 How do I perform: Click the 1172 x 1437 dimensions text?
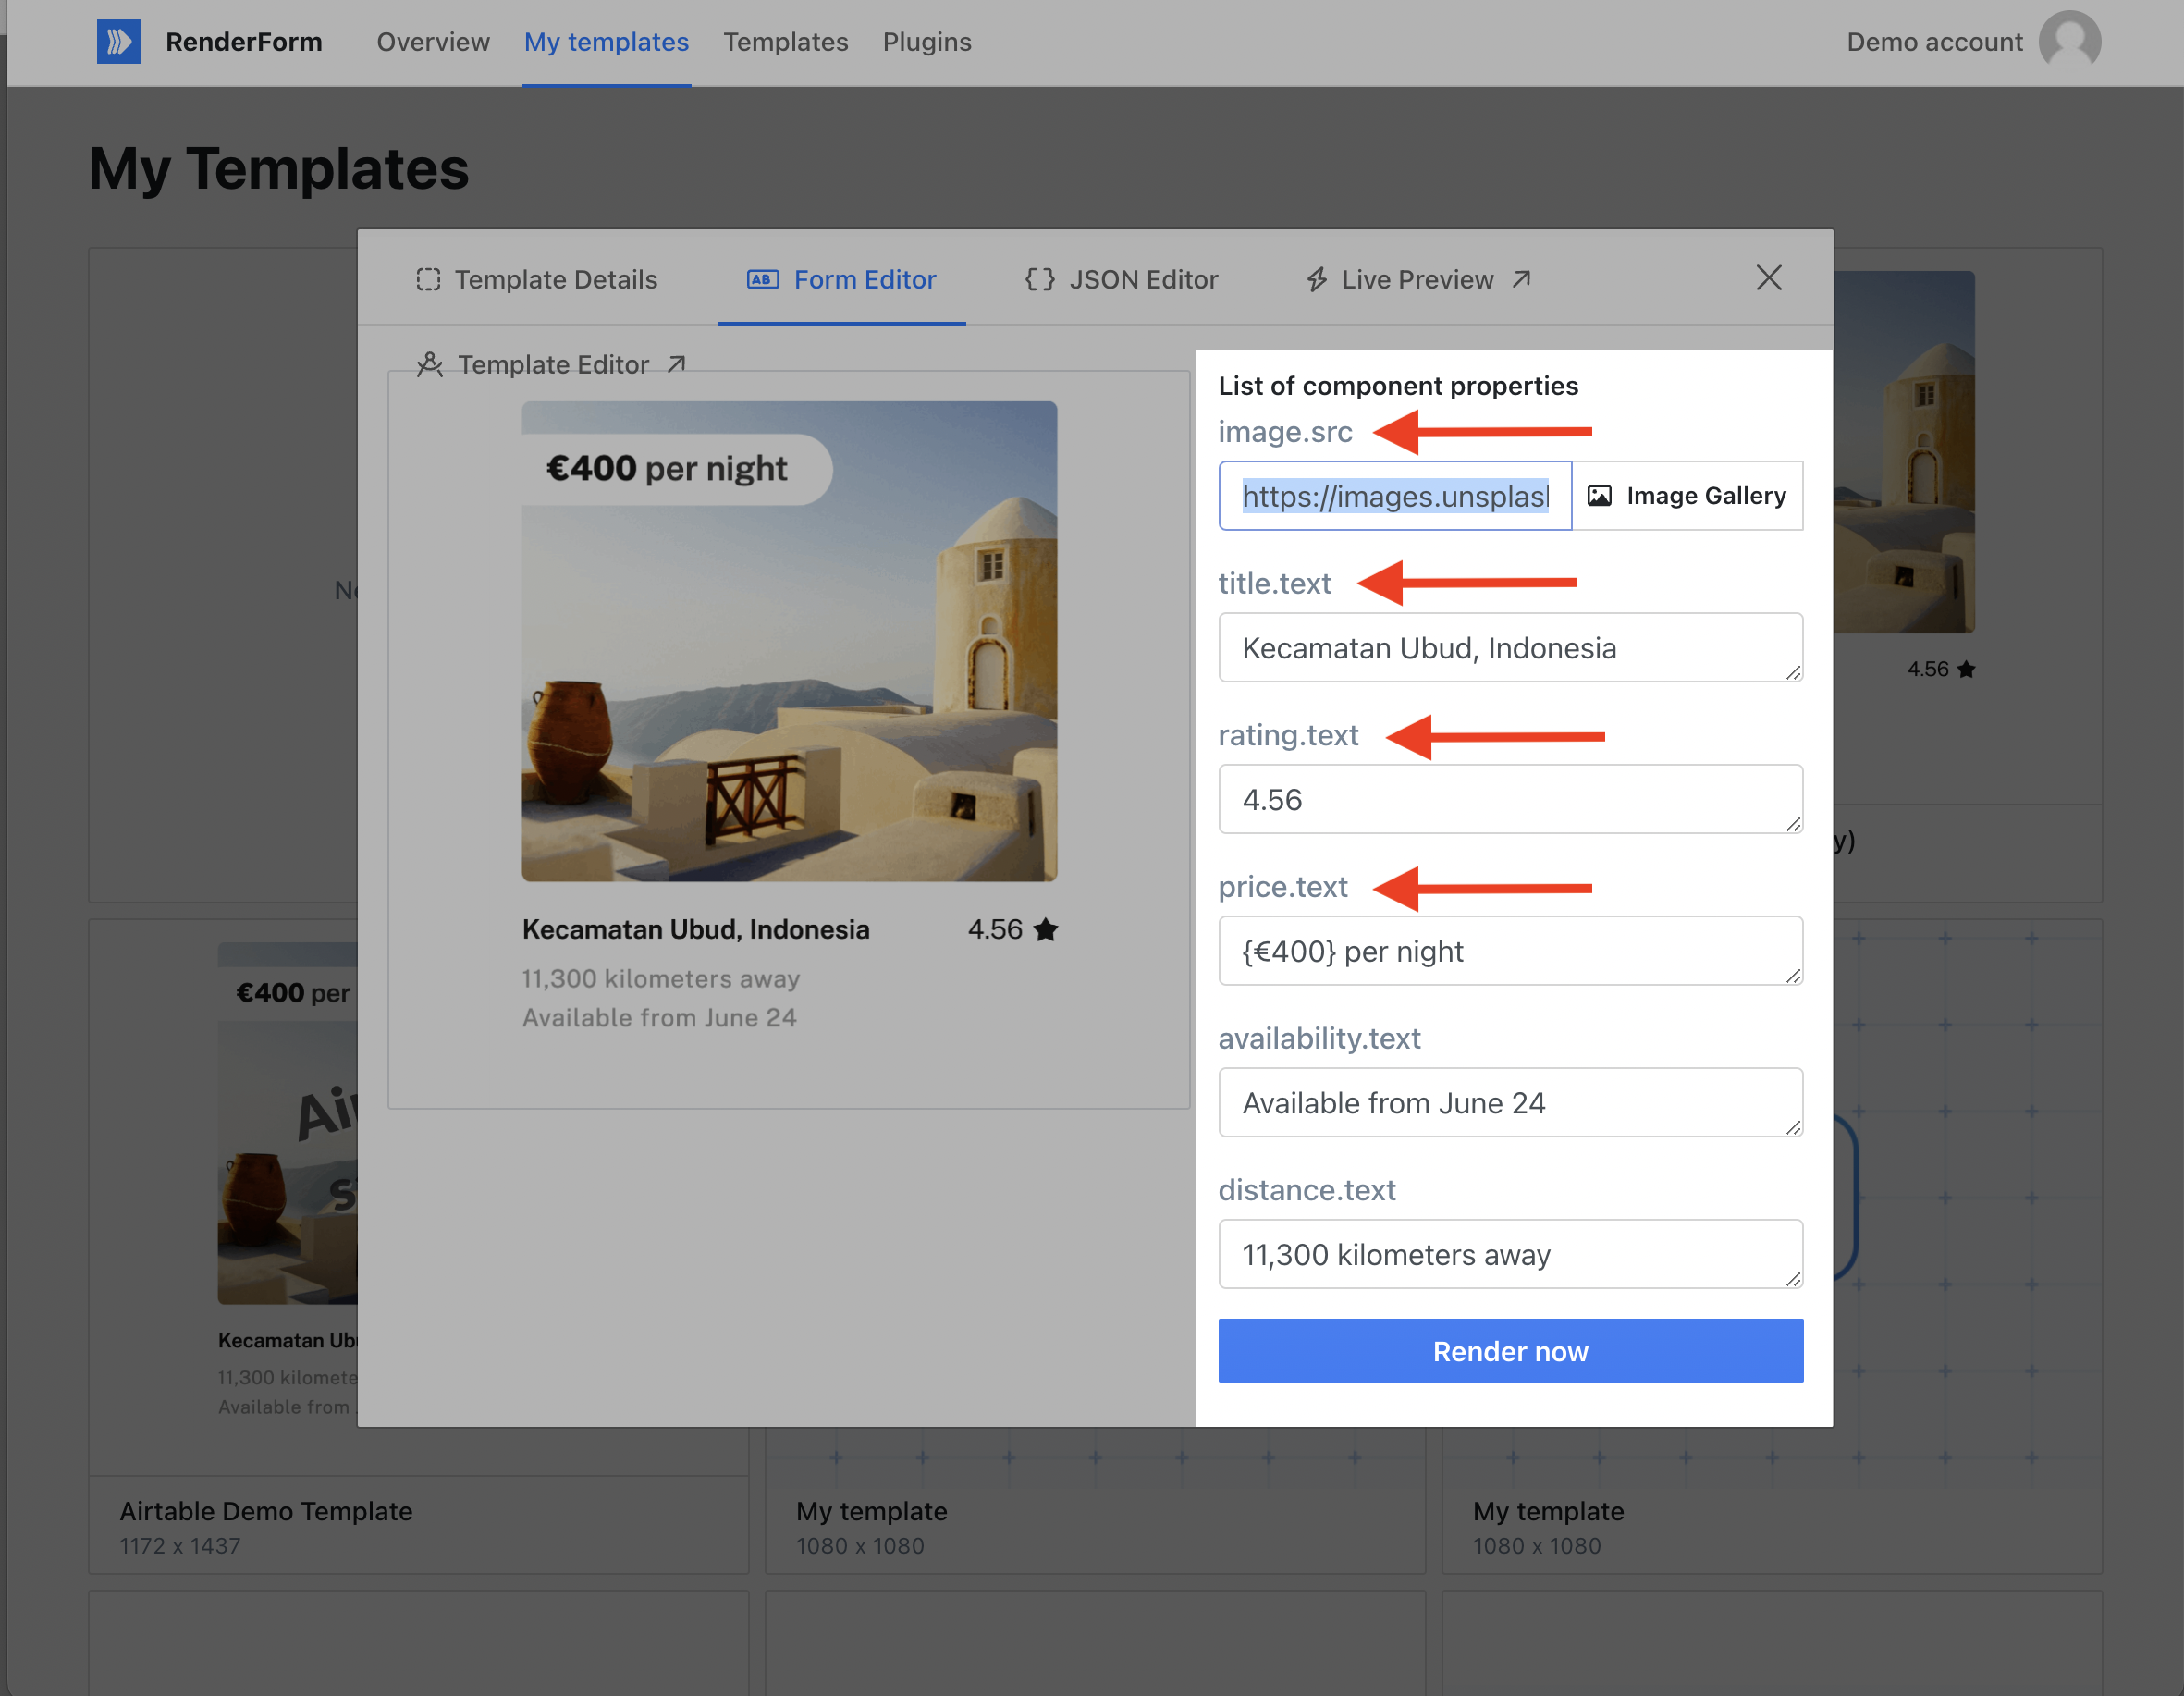(180, 1546)
